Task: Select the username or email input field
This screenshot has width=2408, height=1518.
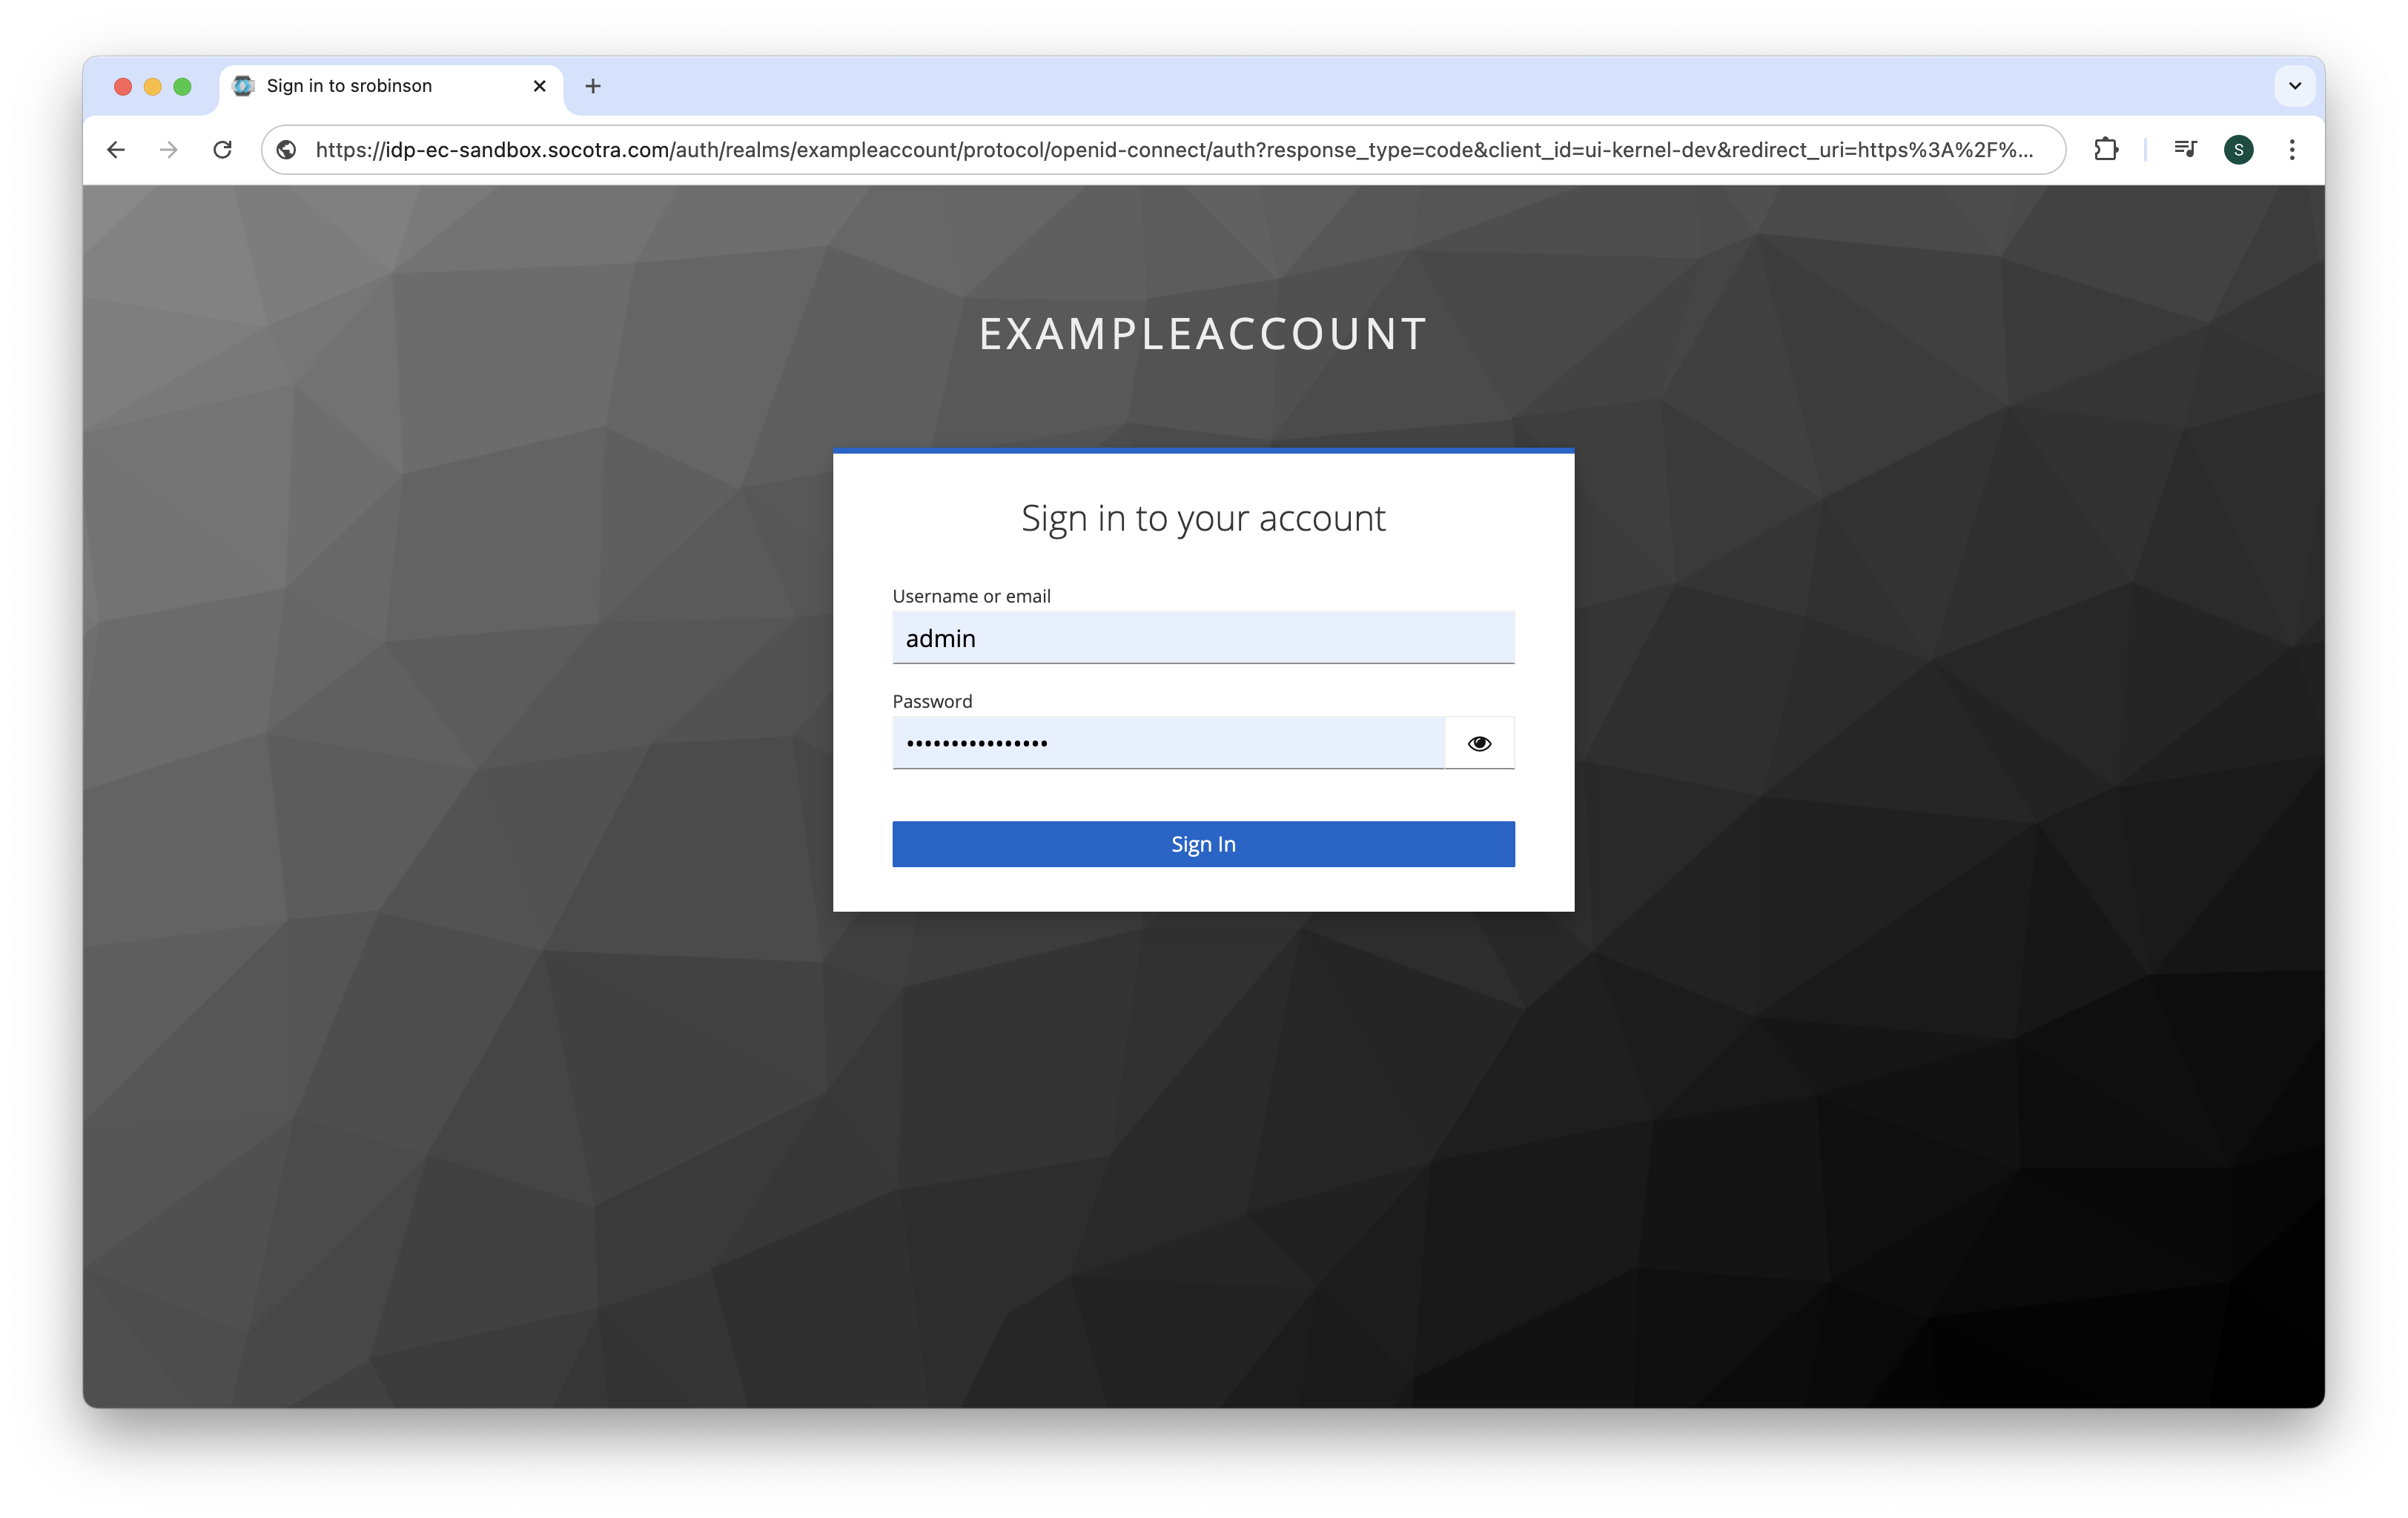Action: coord(1203,637)
